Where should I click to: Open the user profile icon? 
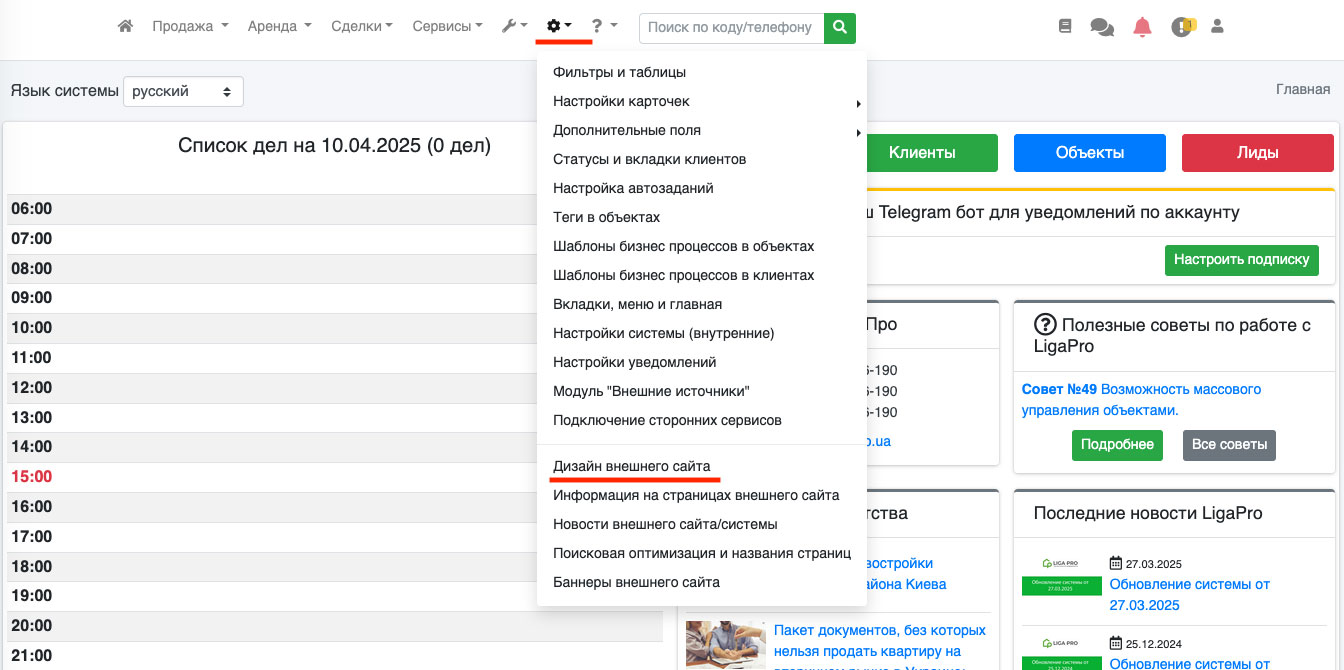(x=1217, y=27)
